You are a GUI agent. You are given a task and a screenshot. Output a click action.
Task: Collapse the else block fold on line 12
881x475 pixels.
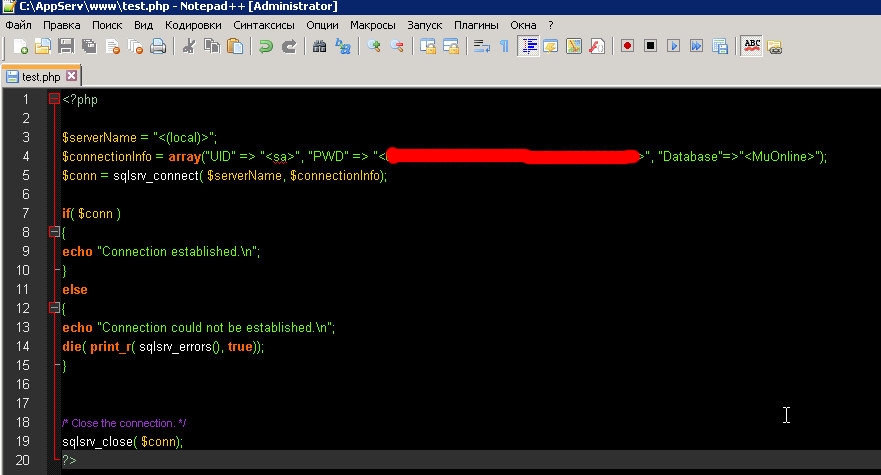pos(54,308)
